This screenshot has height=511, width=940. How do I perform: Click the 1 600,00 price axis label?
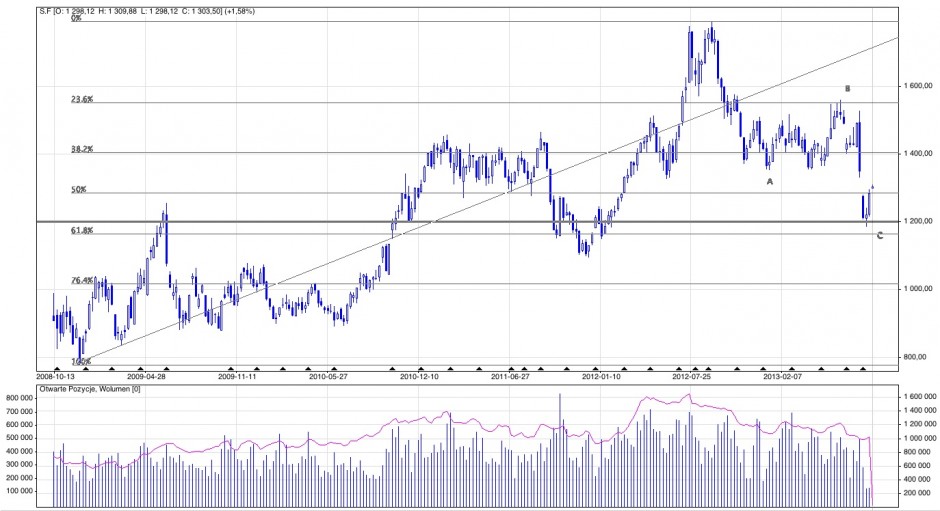(918, 86)
